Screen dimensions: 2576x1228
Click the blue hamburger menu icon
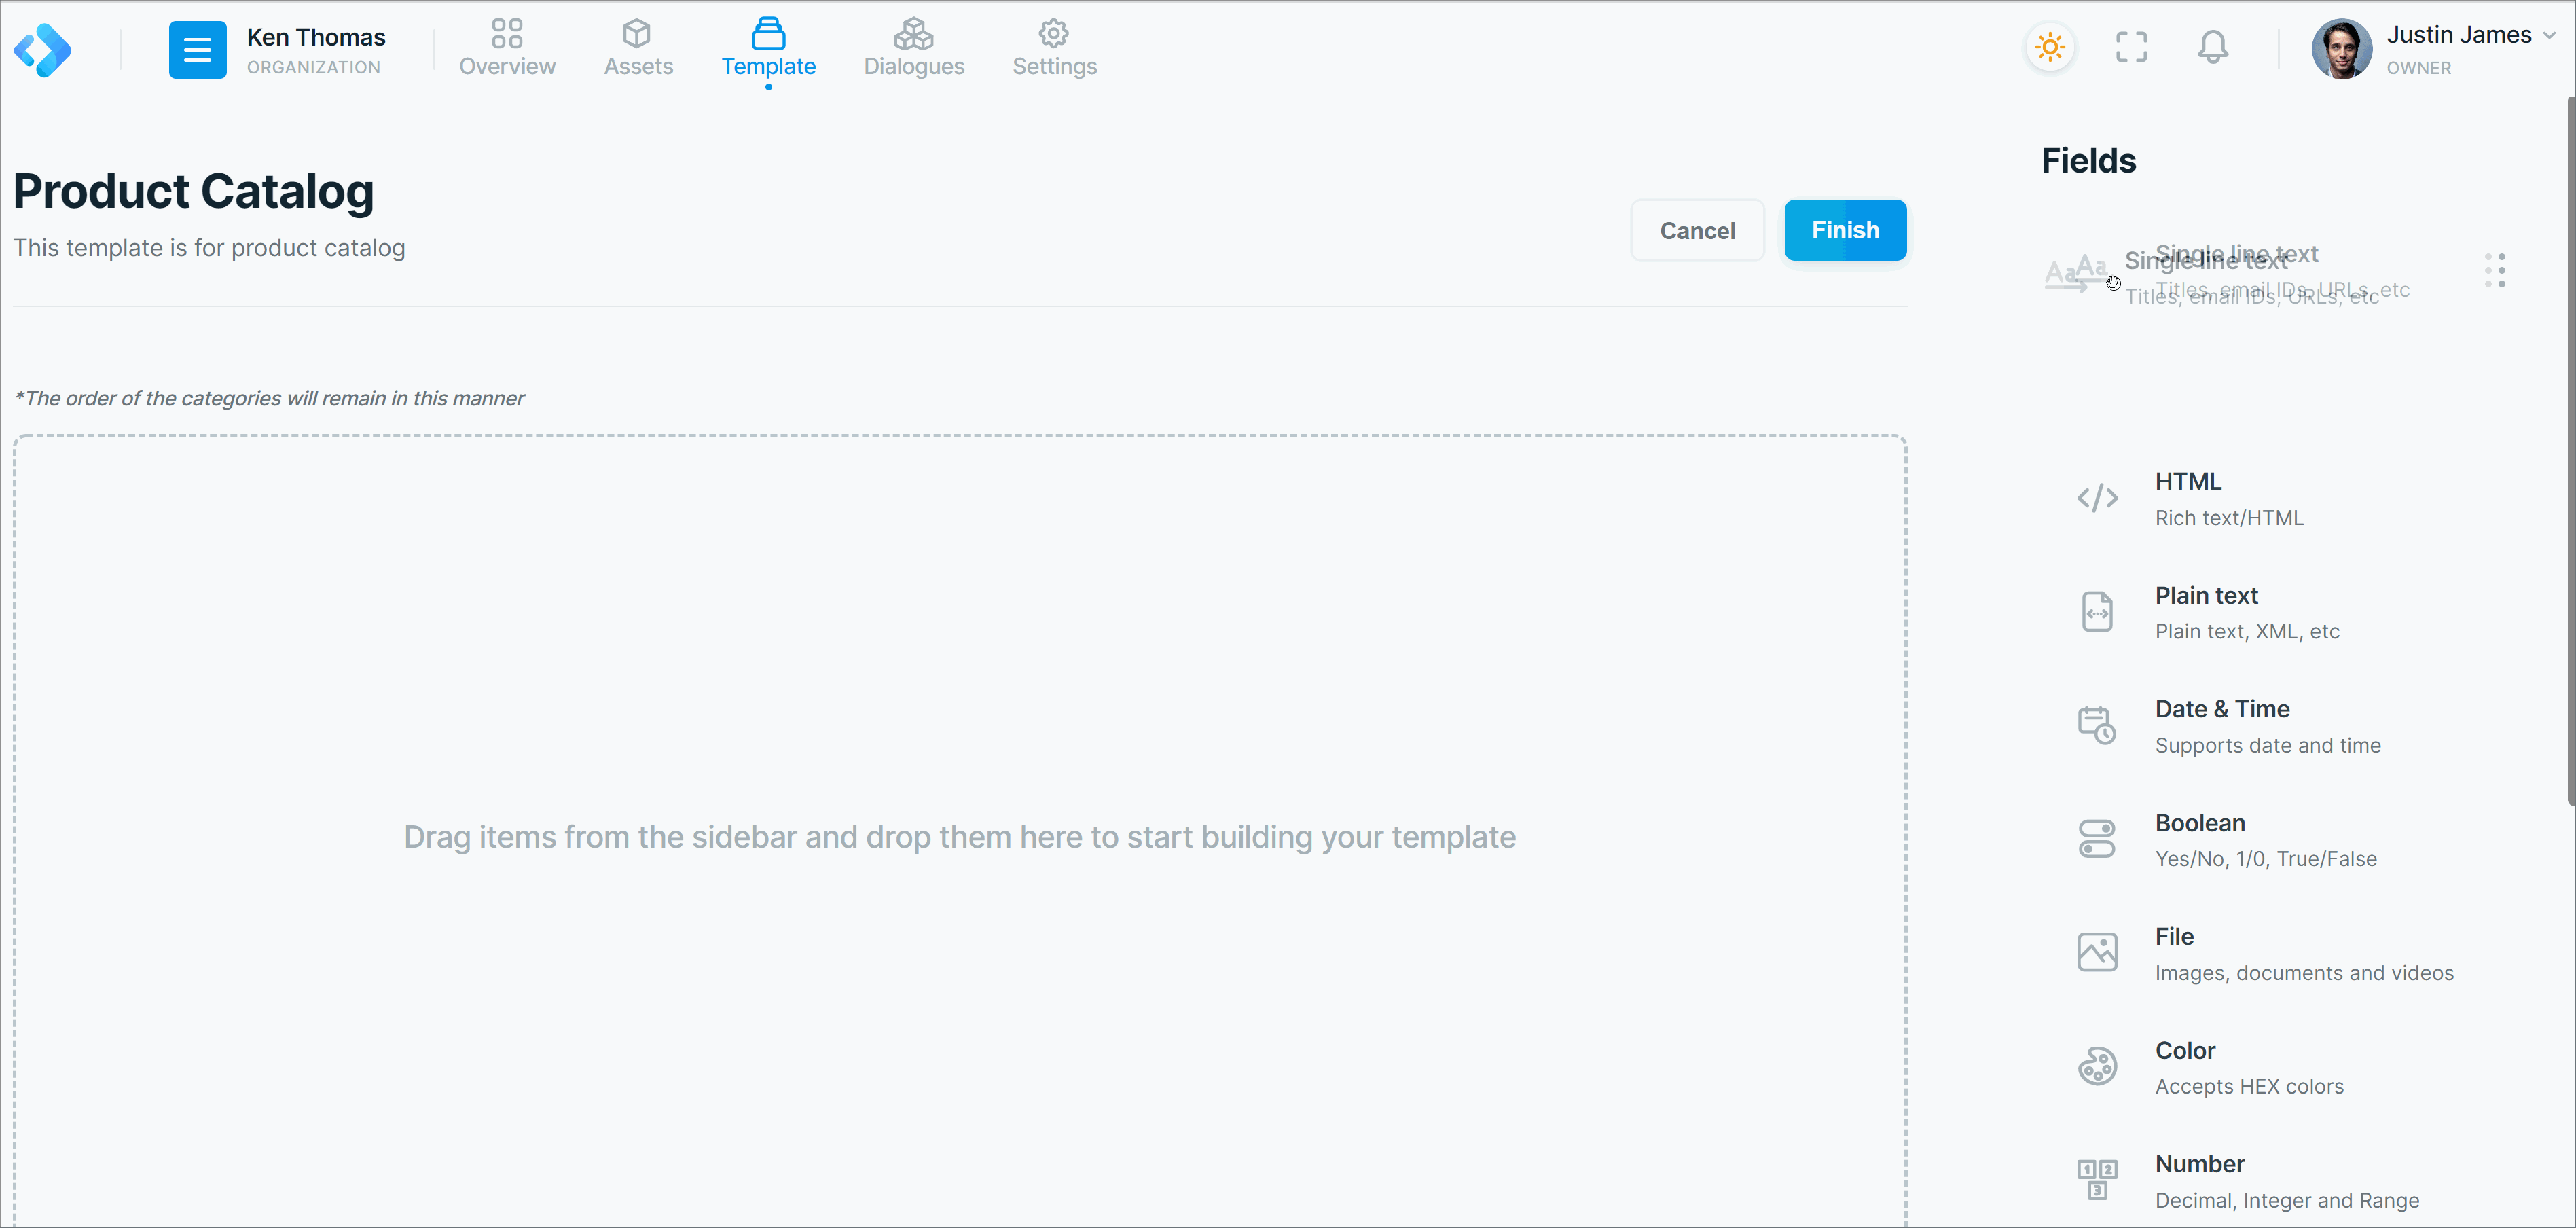[197, 49]
